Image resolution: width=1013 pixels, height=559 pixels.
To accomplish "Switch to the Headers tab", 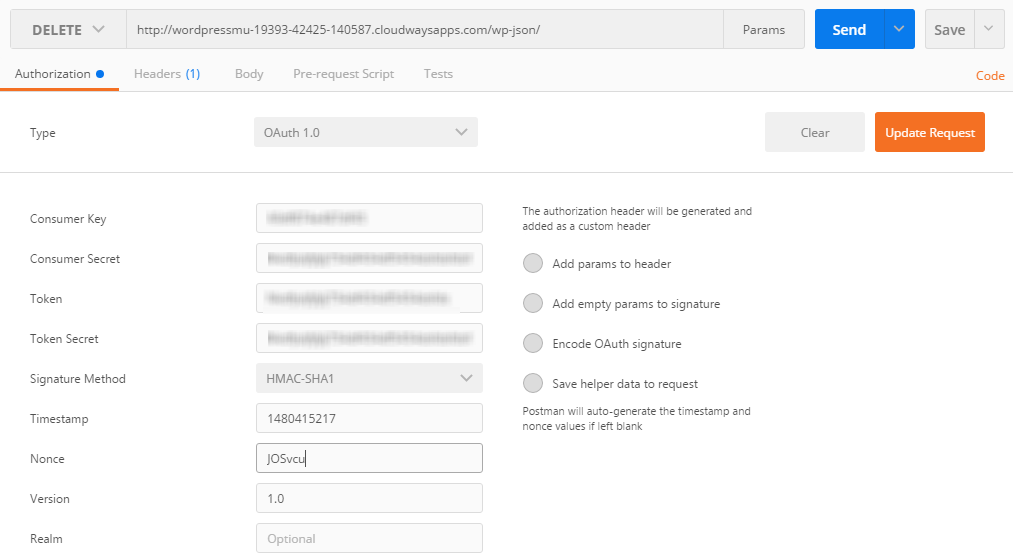I will [167, 74].
